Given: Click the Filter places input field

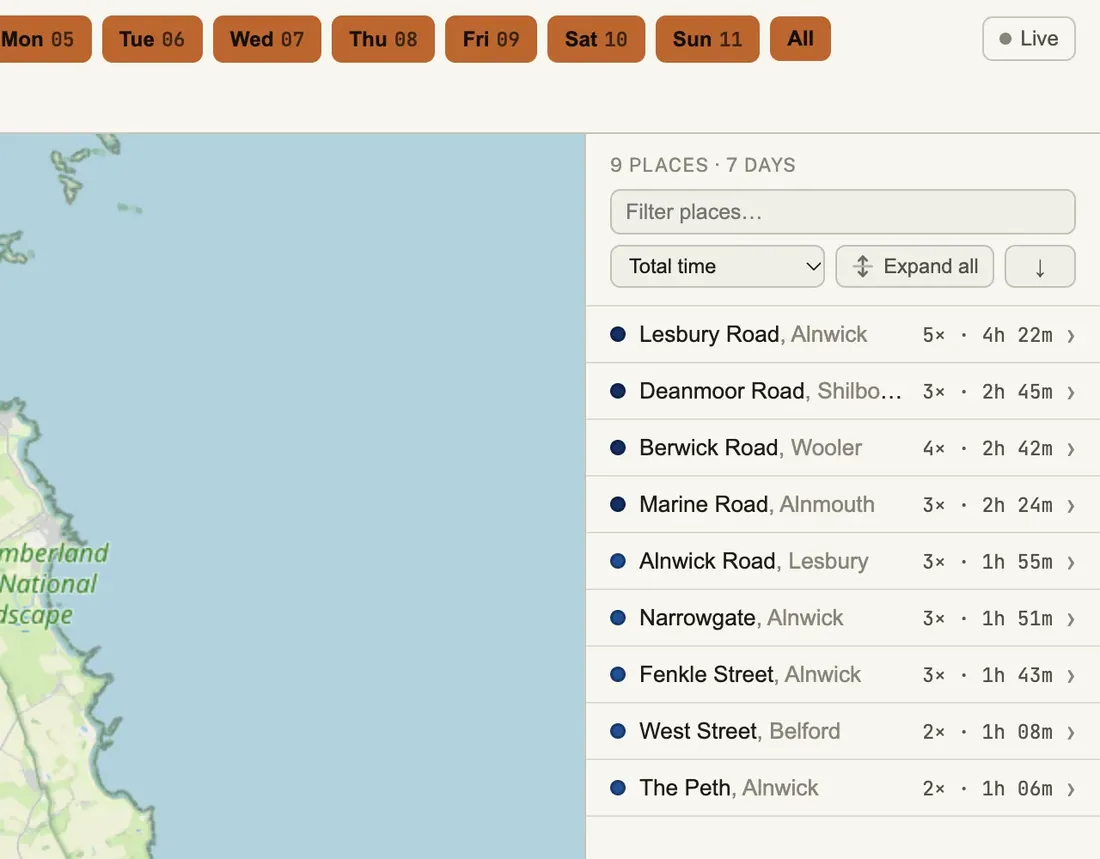Looking at the screenshot, I should click(843, 211).
